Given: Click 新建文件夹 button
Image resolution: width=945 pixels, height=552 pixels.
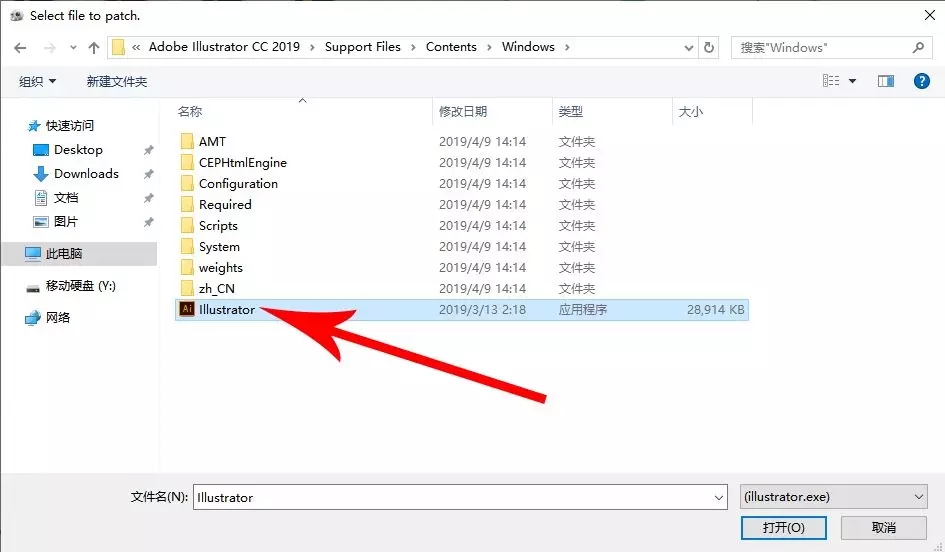Looking at the screenshot, I should click(117, 81).
